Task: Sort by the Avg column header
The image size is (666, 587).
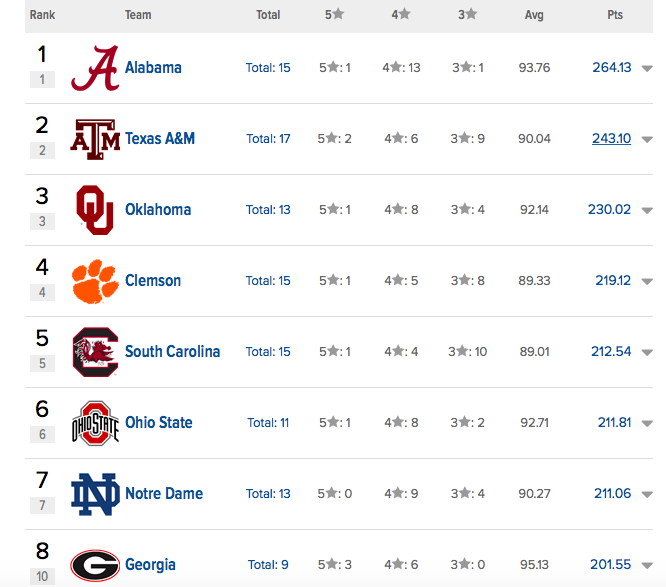Action: coord(534,15)
